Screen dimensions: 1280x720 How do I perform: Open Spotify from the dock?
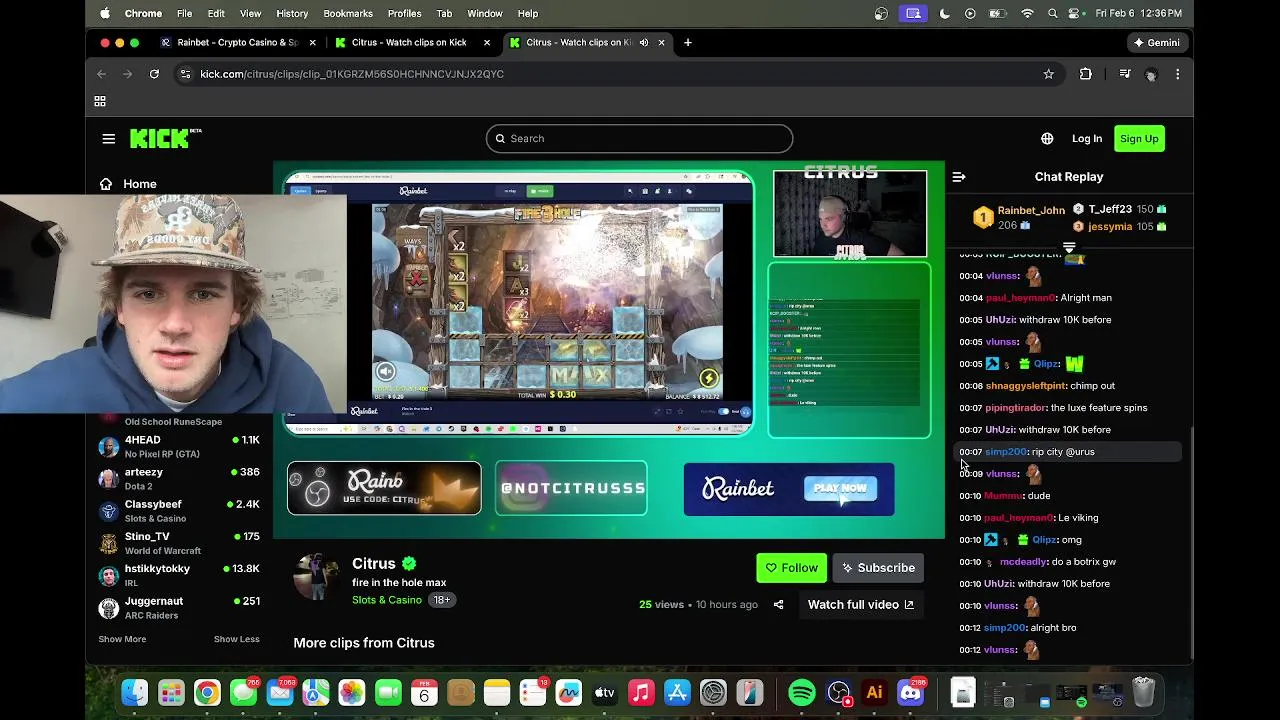[x=802, y=692]
